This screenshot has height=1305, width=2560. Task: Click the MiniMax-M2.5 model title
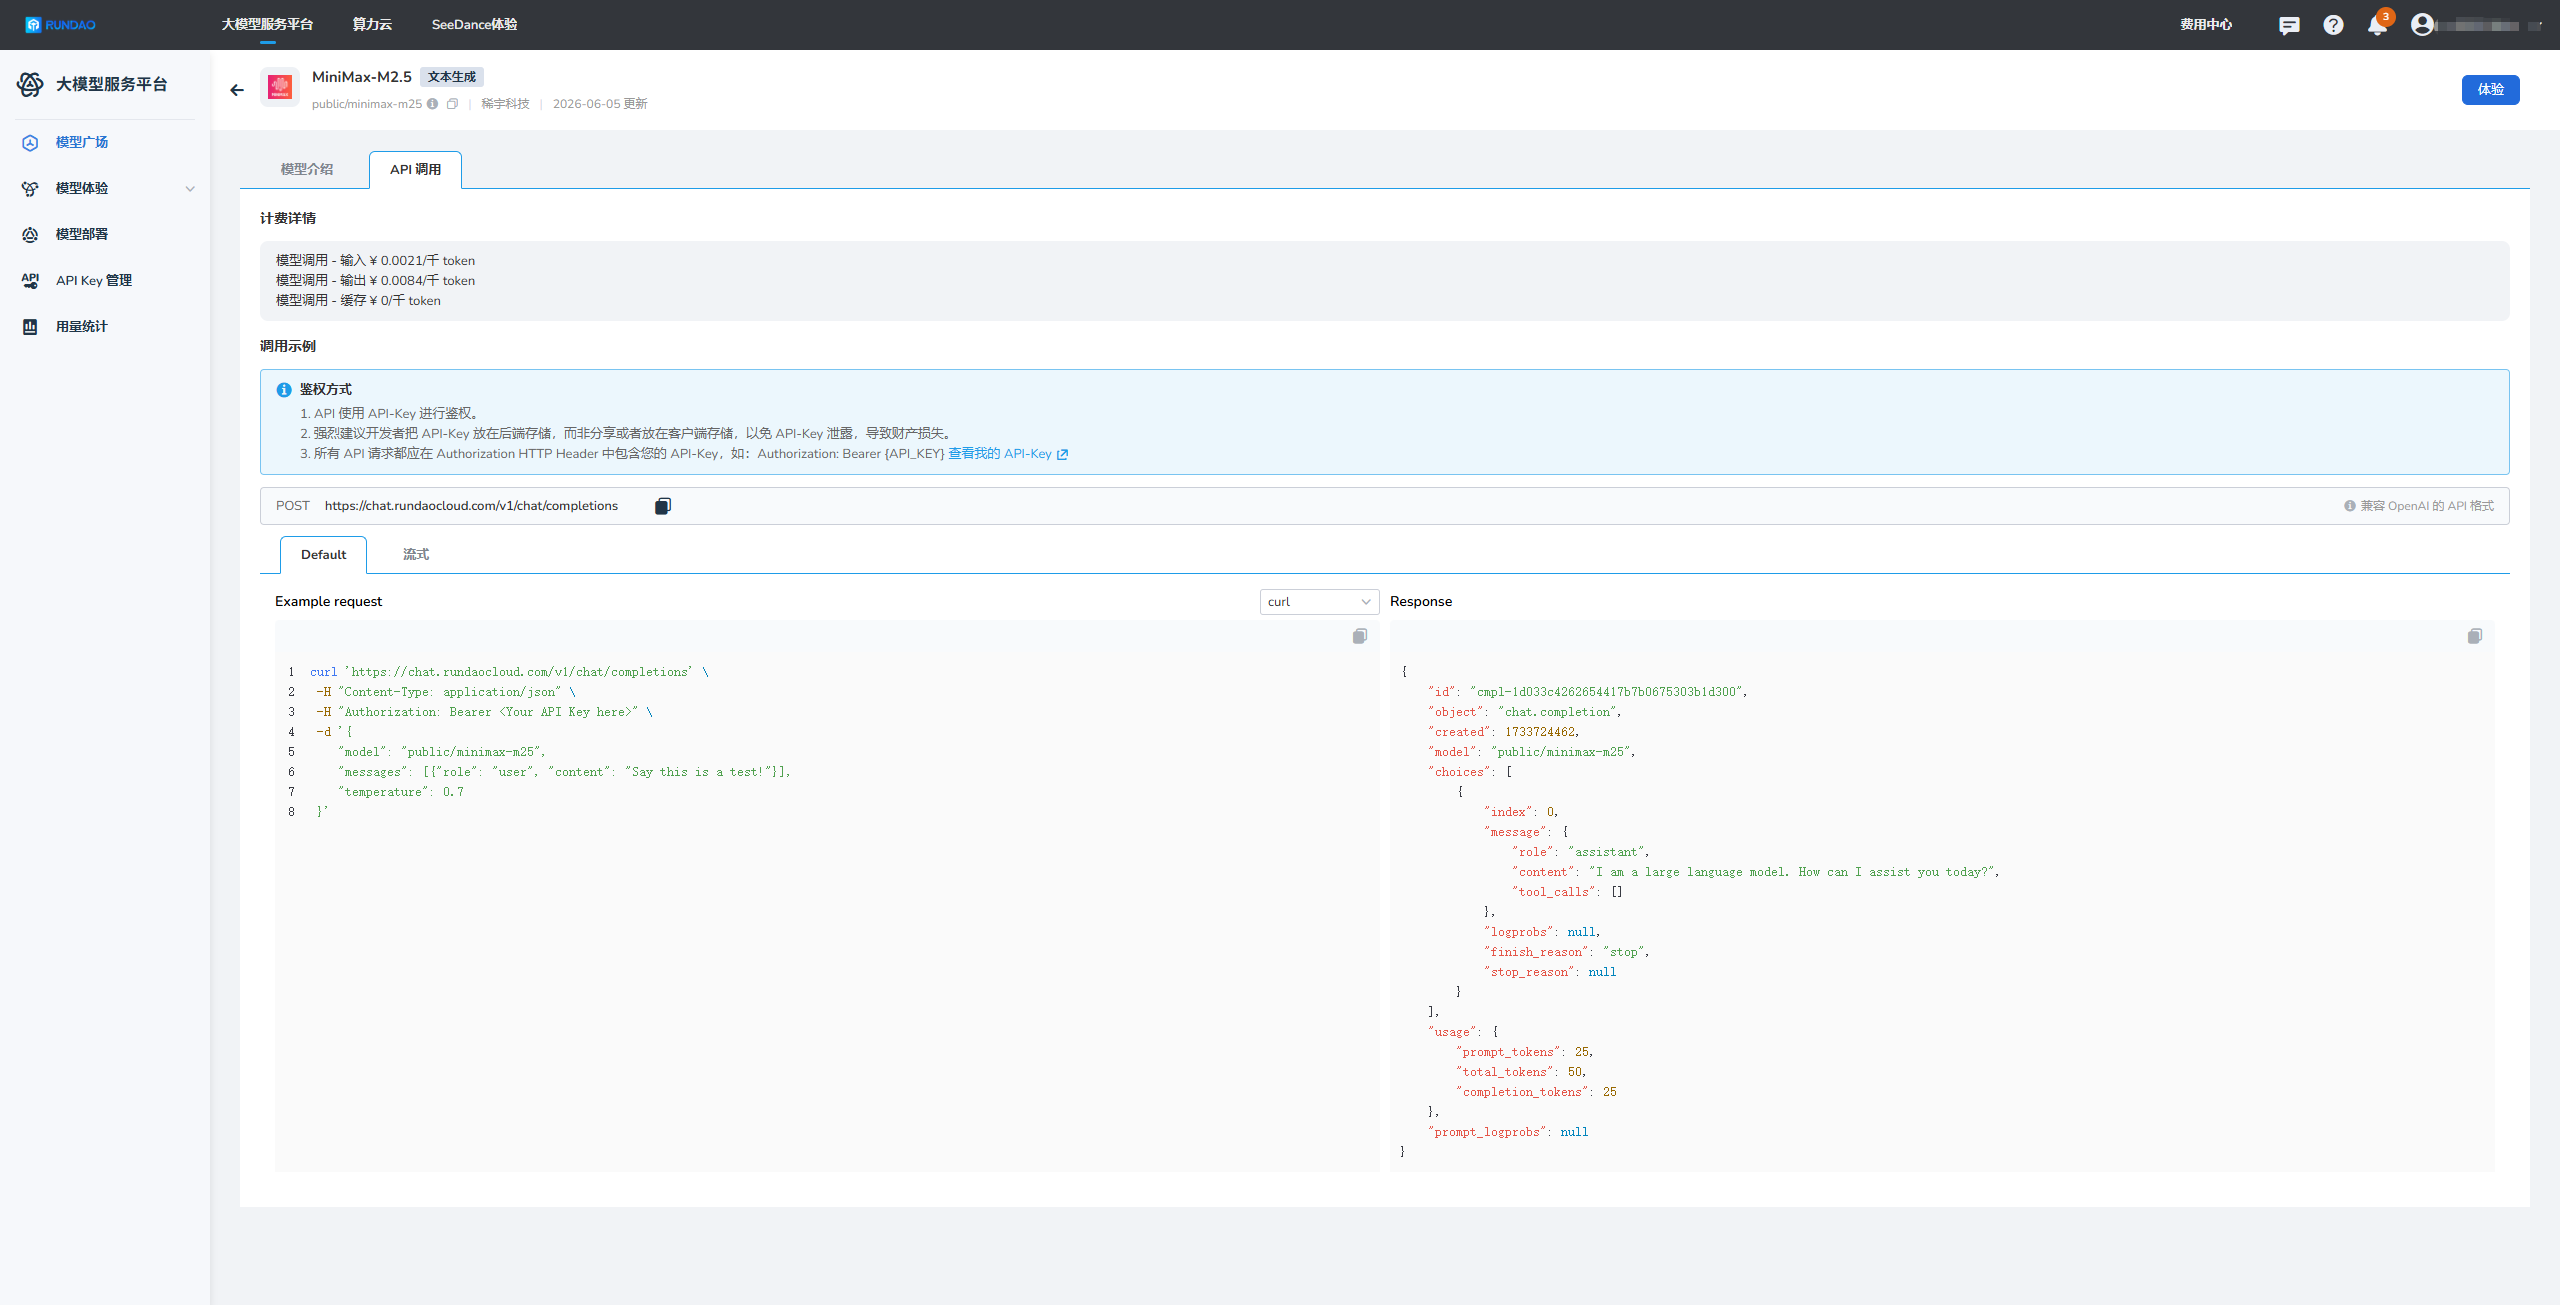[362, 77]
